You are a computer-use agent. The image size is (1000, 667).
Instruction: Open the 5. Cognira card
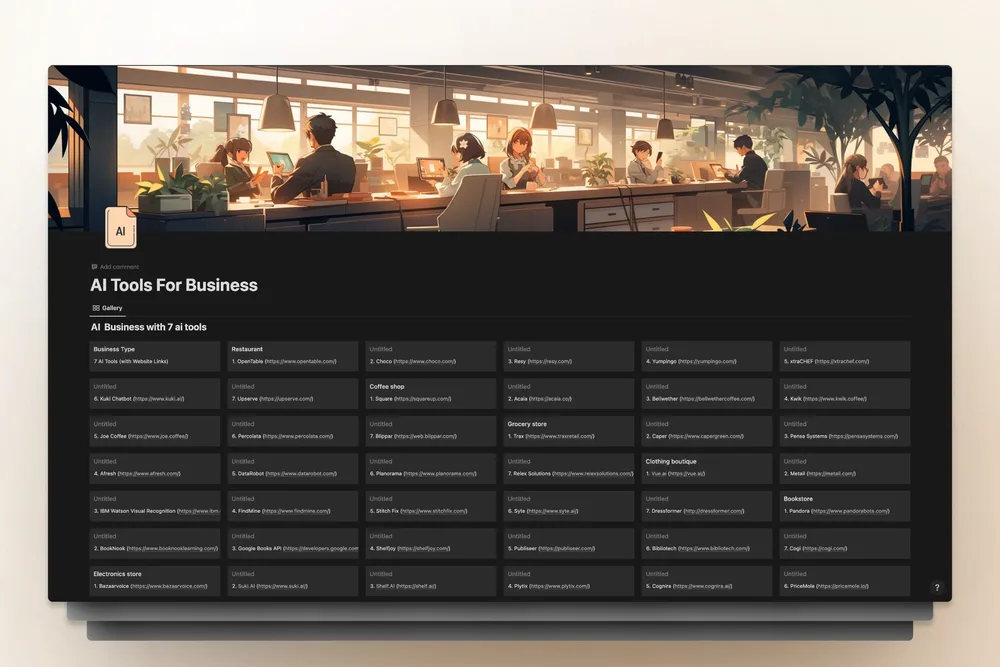(707, 581)
